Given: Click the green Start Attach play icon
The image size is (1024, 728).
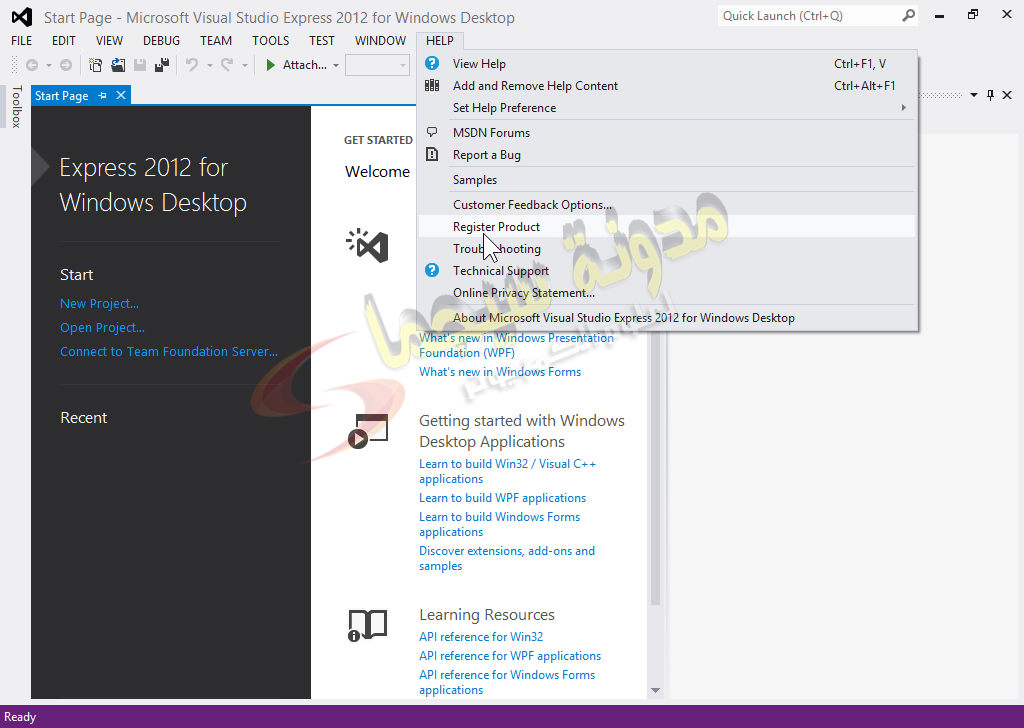Looking at the screenshot, I should pyautogui.click(x=270, y=65).
